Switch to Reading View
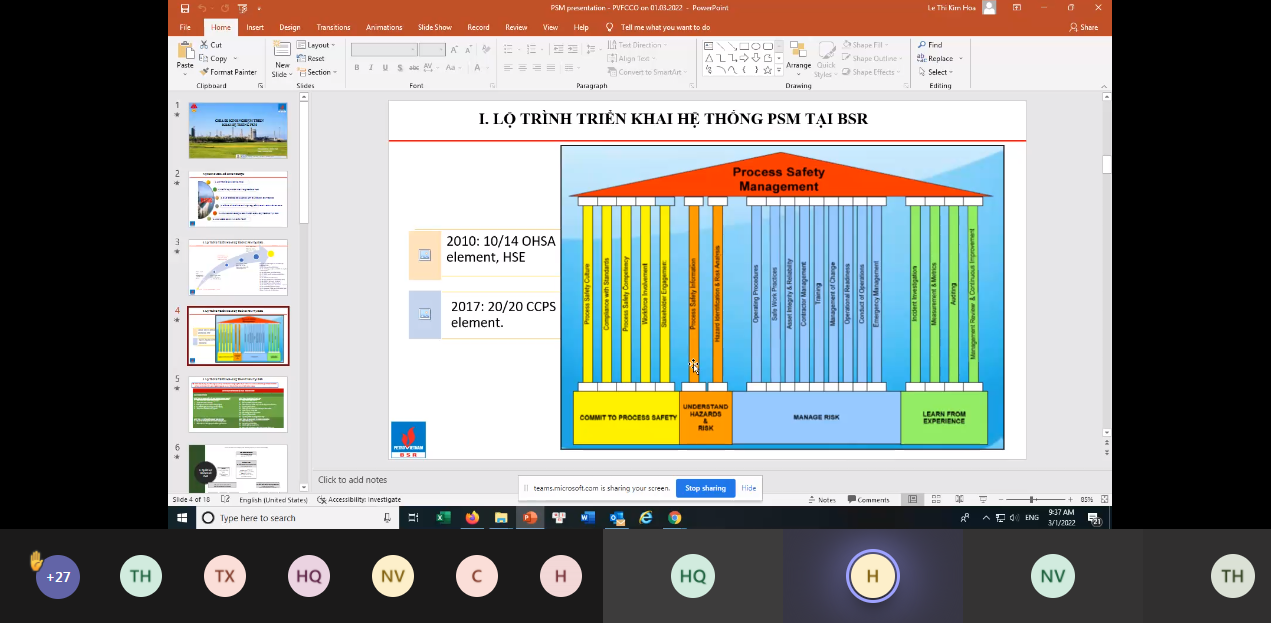Screen dimensions: 1271x623 tap(959, 499)
